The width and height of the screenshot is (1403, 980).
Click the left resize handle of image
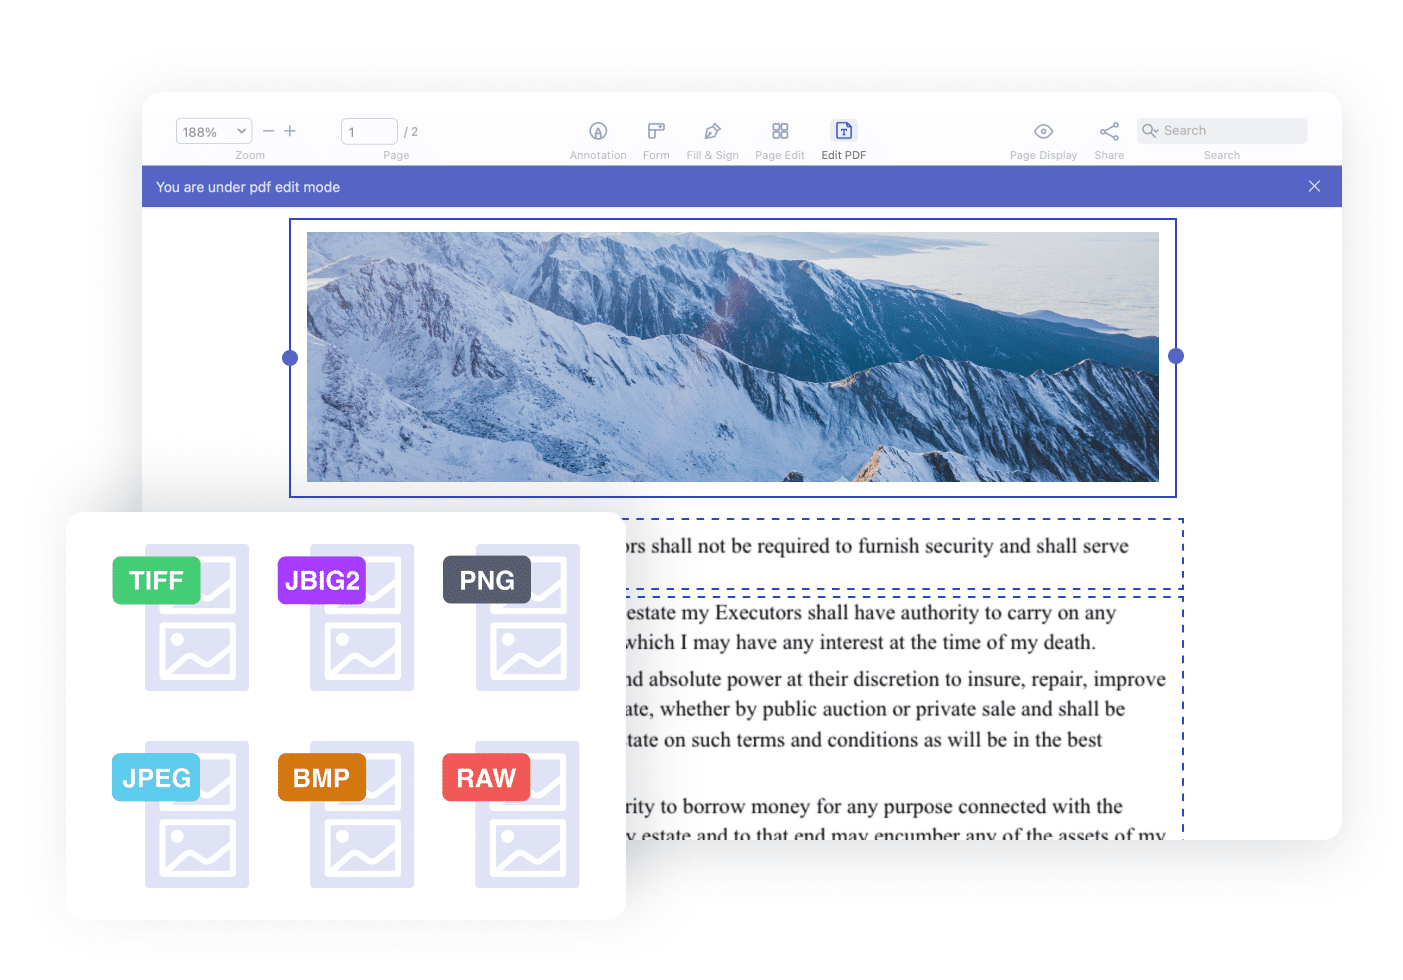click(x=290, y=358)
